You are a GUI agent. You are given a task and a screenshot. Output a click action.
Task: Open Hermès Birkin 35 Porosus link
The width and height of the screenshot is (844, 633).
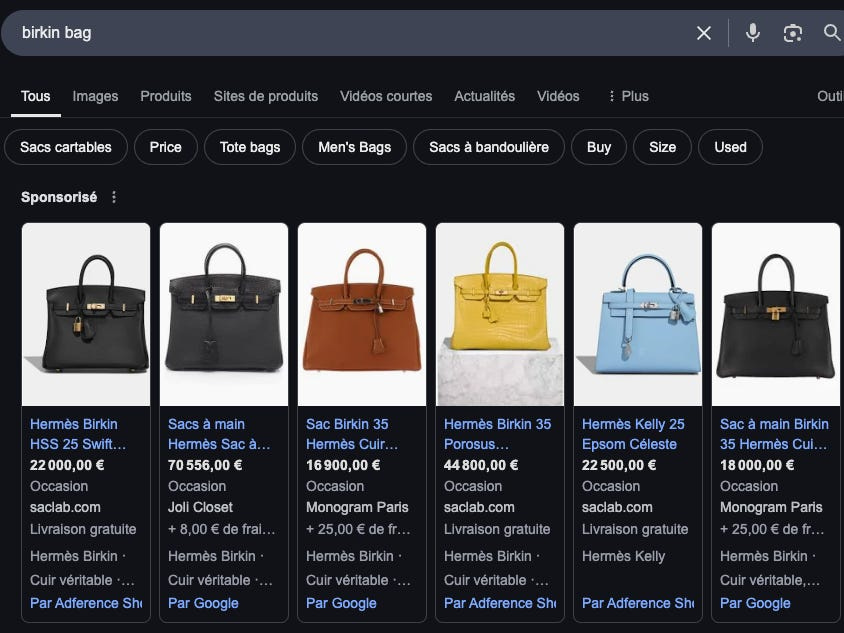coord(497,434)
